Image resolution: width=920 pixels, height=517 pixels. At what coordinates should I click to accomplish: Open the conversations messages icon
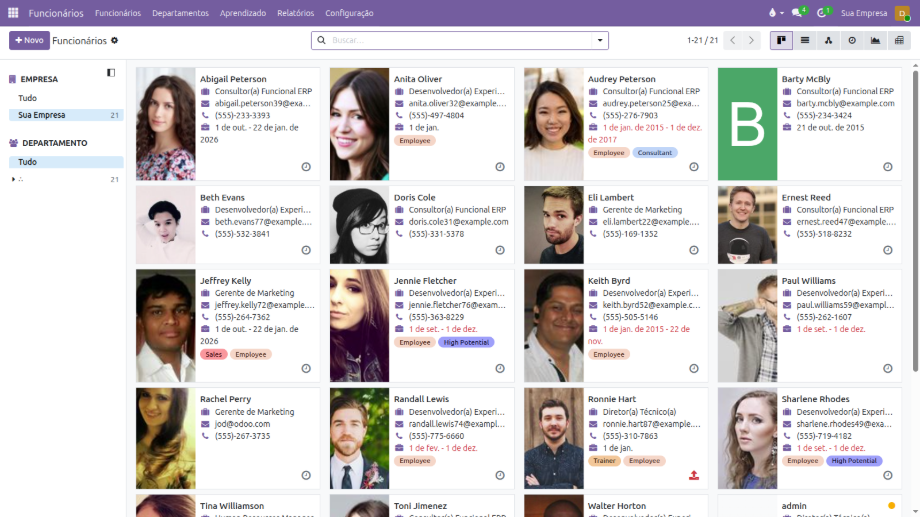pos(798,13)
